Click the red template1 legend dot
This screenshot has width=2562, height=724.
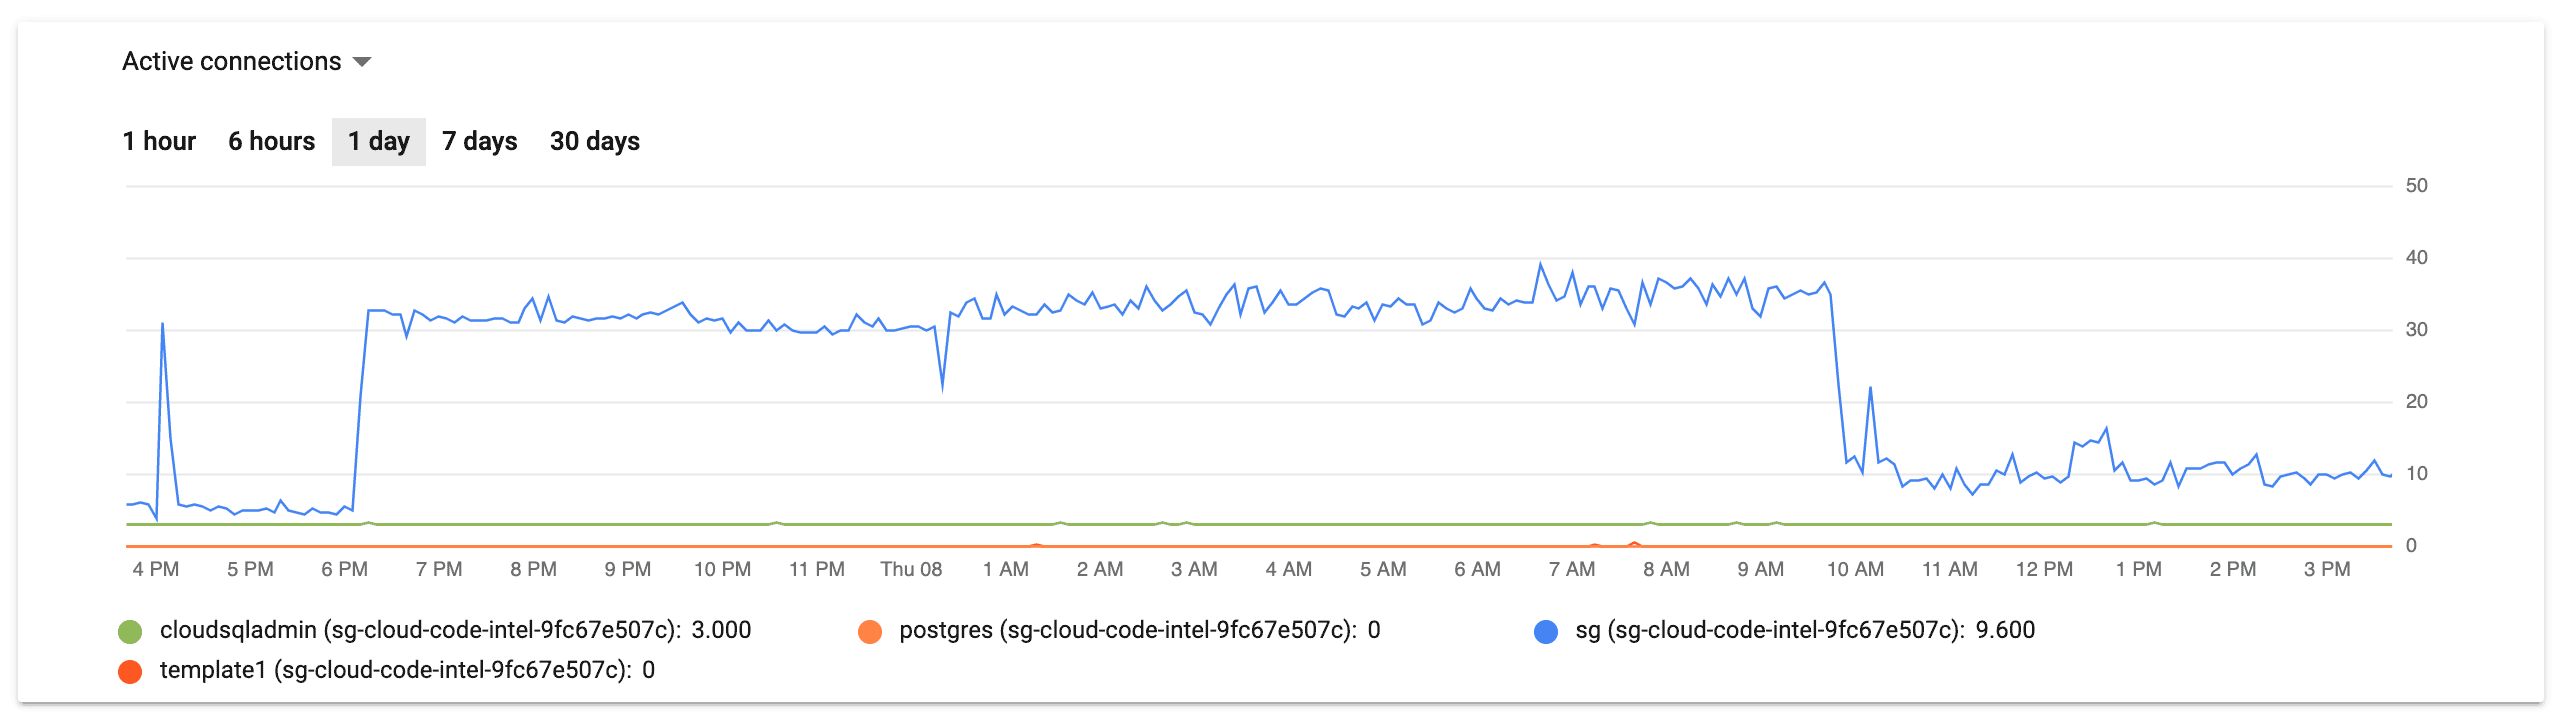pyautogui.click(x=130, y=671)
